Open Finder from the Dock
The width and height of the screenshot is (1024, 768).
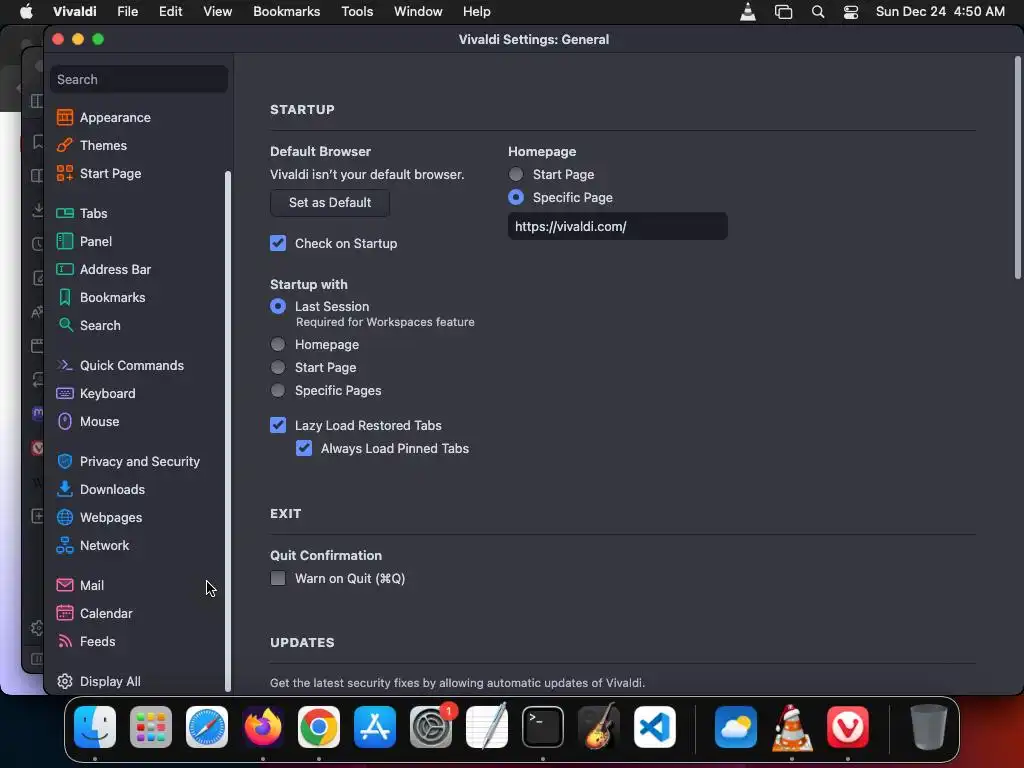[95, 727]
